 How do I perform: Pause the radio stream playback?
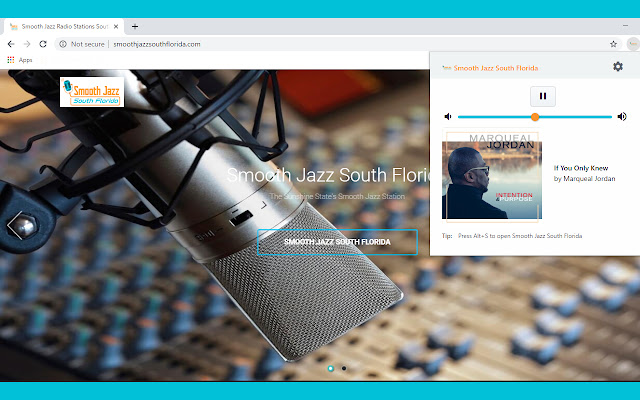coord(542,96)
